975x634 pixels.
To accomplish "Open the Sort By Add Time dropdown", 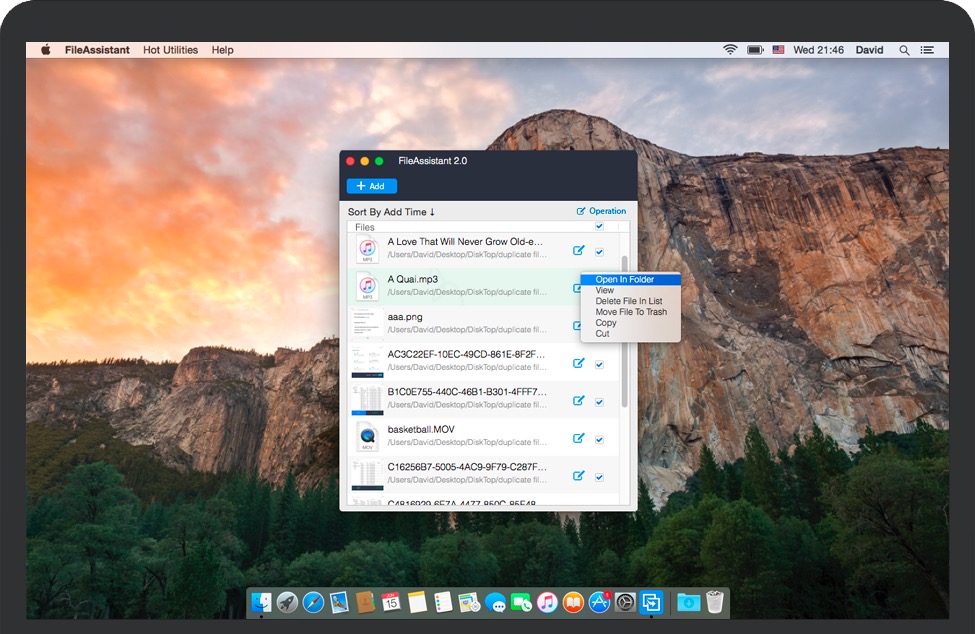I will pos(391,212).
